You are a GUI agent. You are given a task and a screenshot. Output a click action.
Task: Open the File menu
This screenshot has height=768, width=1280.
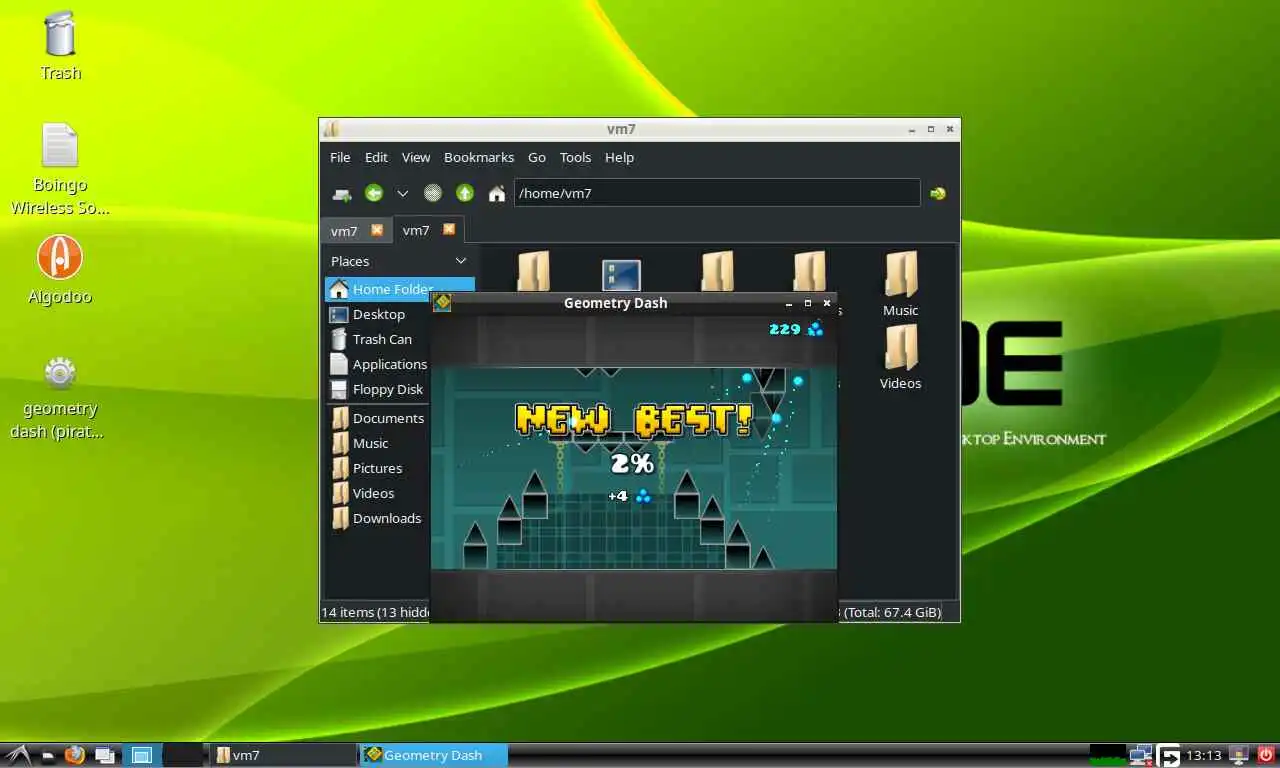(x=340, y=157)
